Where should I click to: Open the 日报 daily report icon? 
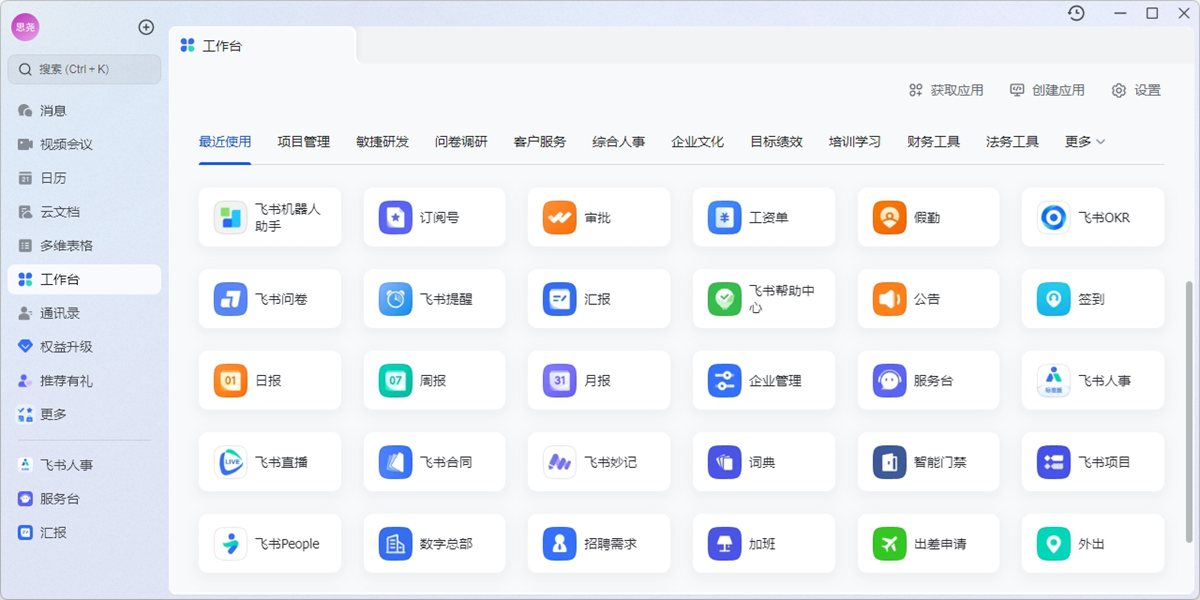click(x=231, y=380)
